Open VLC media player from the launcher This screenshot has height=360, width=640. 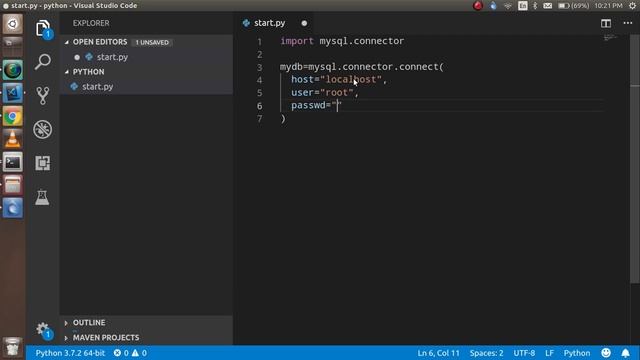coord(13,140)
